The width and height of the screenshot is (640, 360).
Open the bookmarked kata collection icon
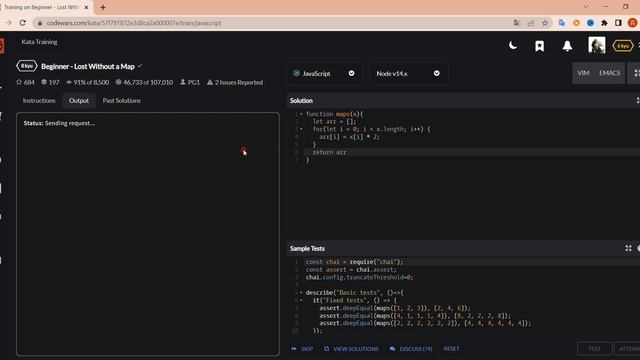[540, 46]
